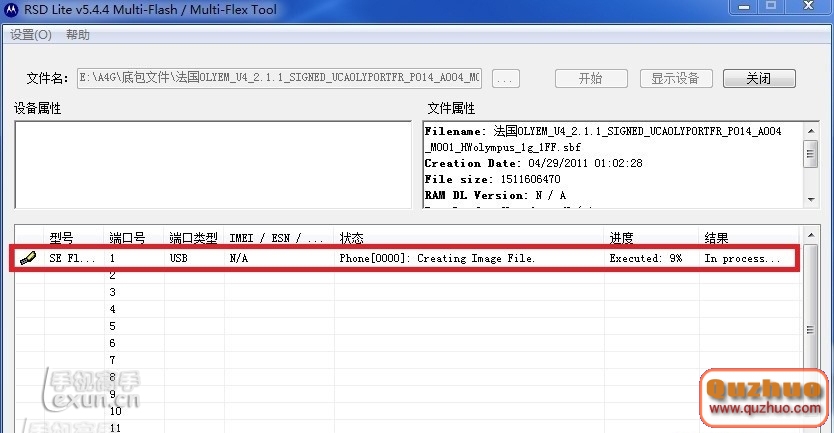Viewport: 834px width, 433px height.
Task: Open the 设置(O) menu
Action: point(31,35)
